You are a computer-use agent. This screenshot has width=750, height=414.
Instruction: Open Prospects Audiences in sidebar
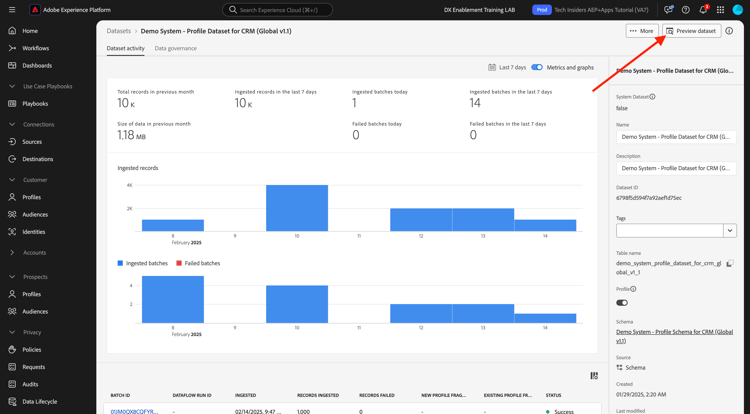[x=35, y=312]
